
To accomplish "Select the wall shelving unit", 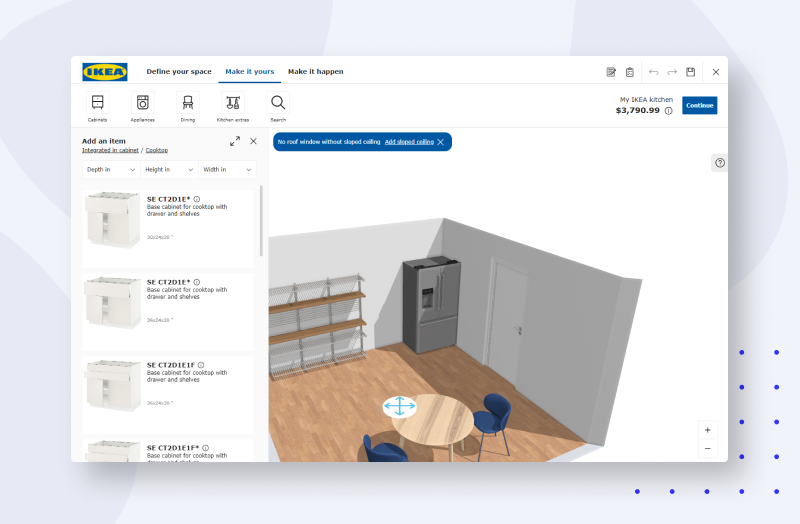I will (317, 327).
